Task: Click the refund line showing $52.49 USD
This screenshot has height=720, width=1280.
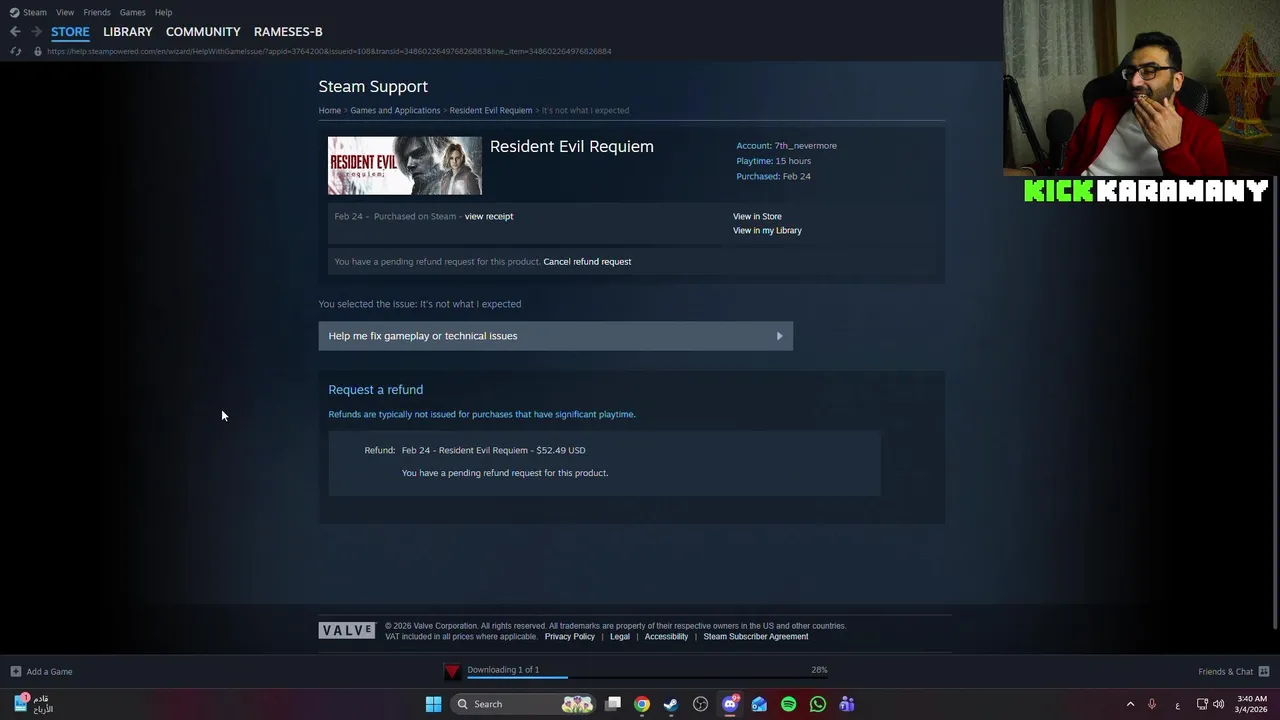Action: click(494, 450)
